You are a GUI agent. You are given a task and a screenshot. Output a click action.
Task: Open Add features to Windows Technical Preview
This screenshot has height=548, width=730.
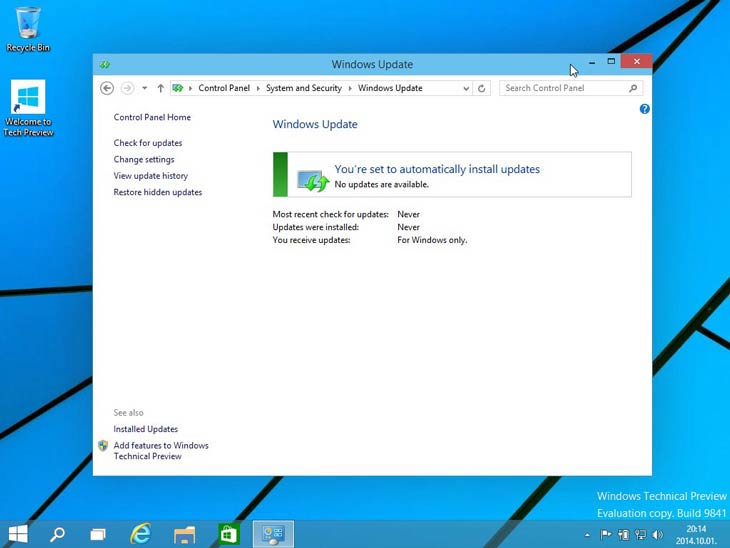pos(161,451)
